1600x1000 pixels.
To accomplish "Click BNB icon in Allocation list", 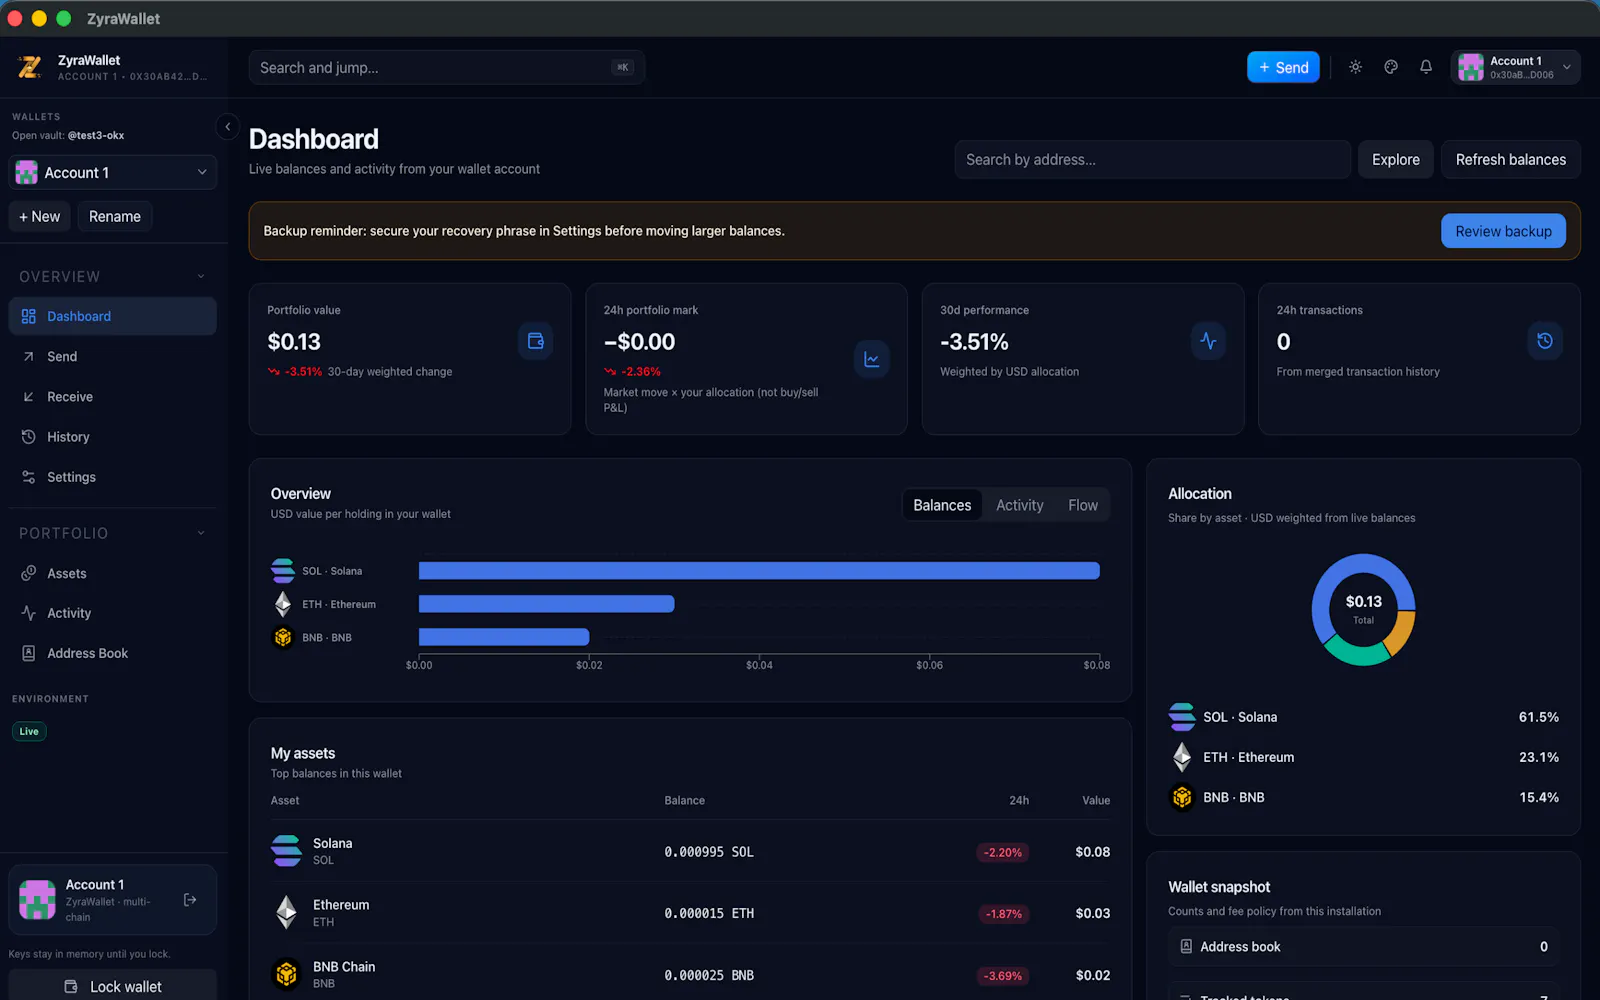I will [x=1182, y=797].
